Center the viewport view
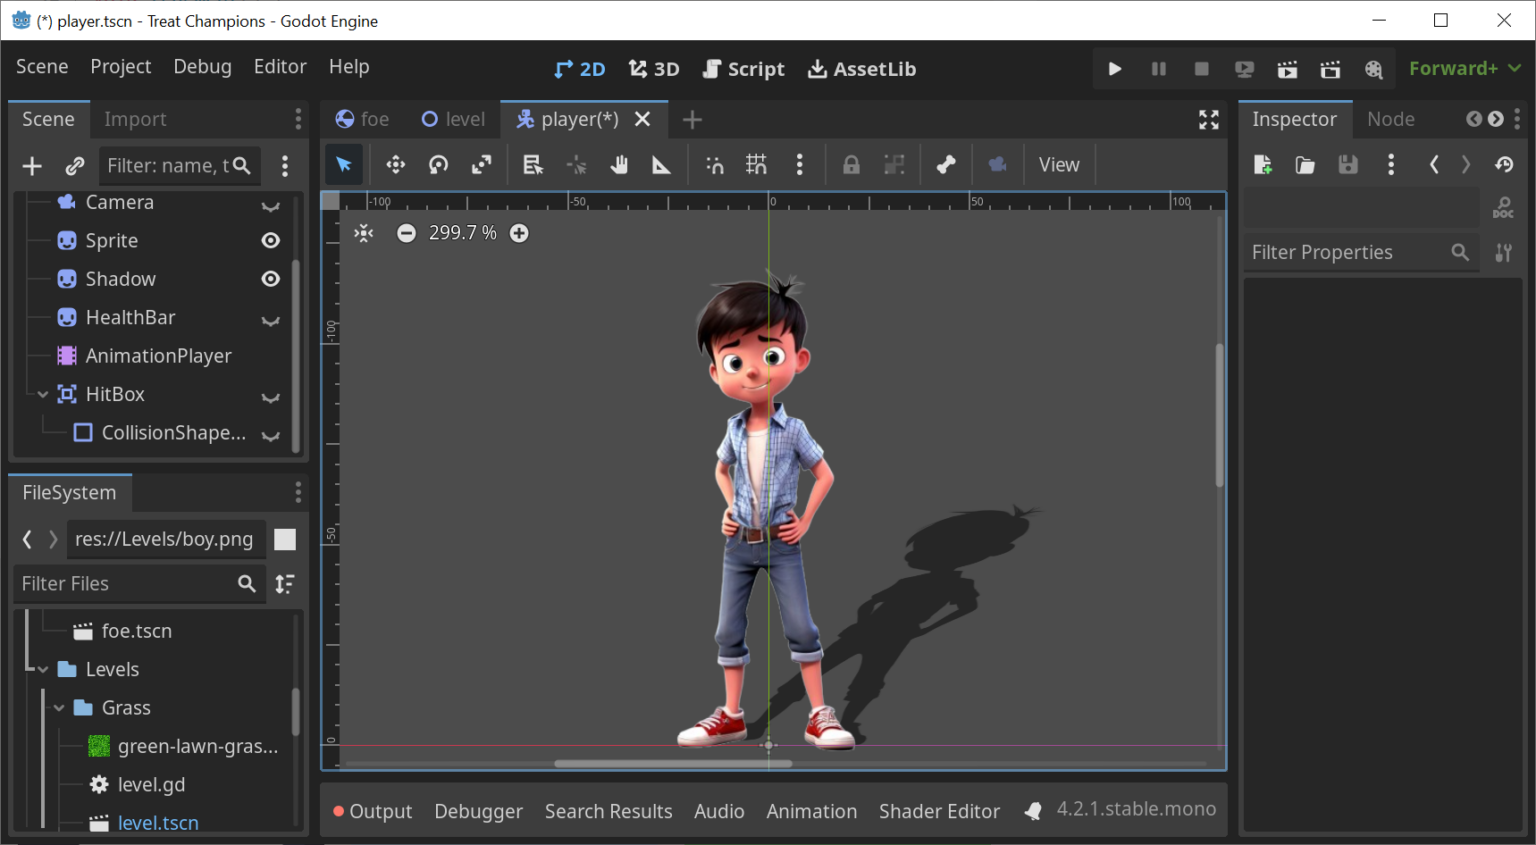 (x=364, y=233)
